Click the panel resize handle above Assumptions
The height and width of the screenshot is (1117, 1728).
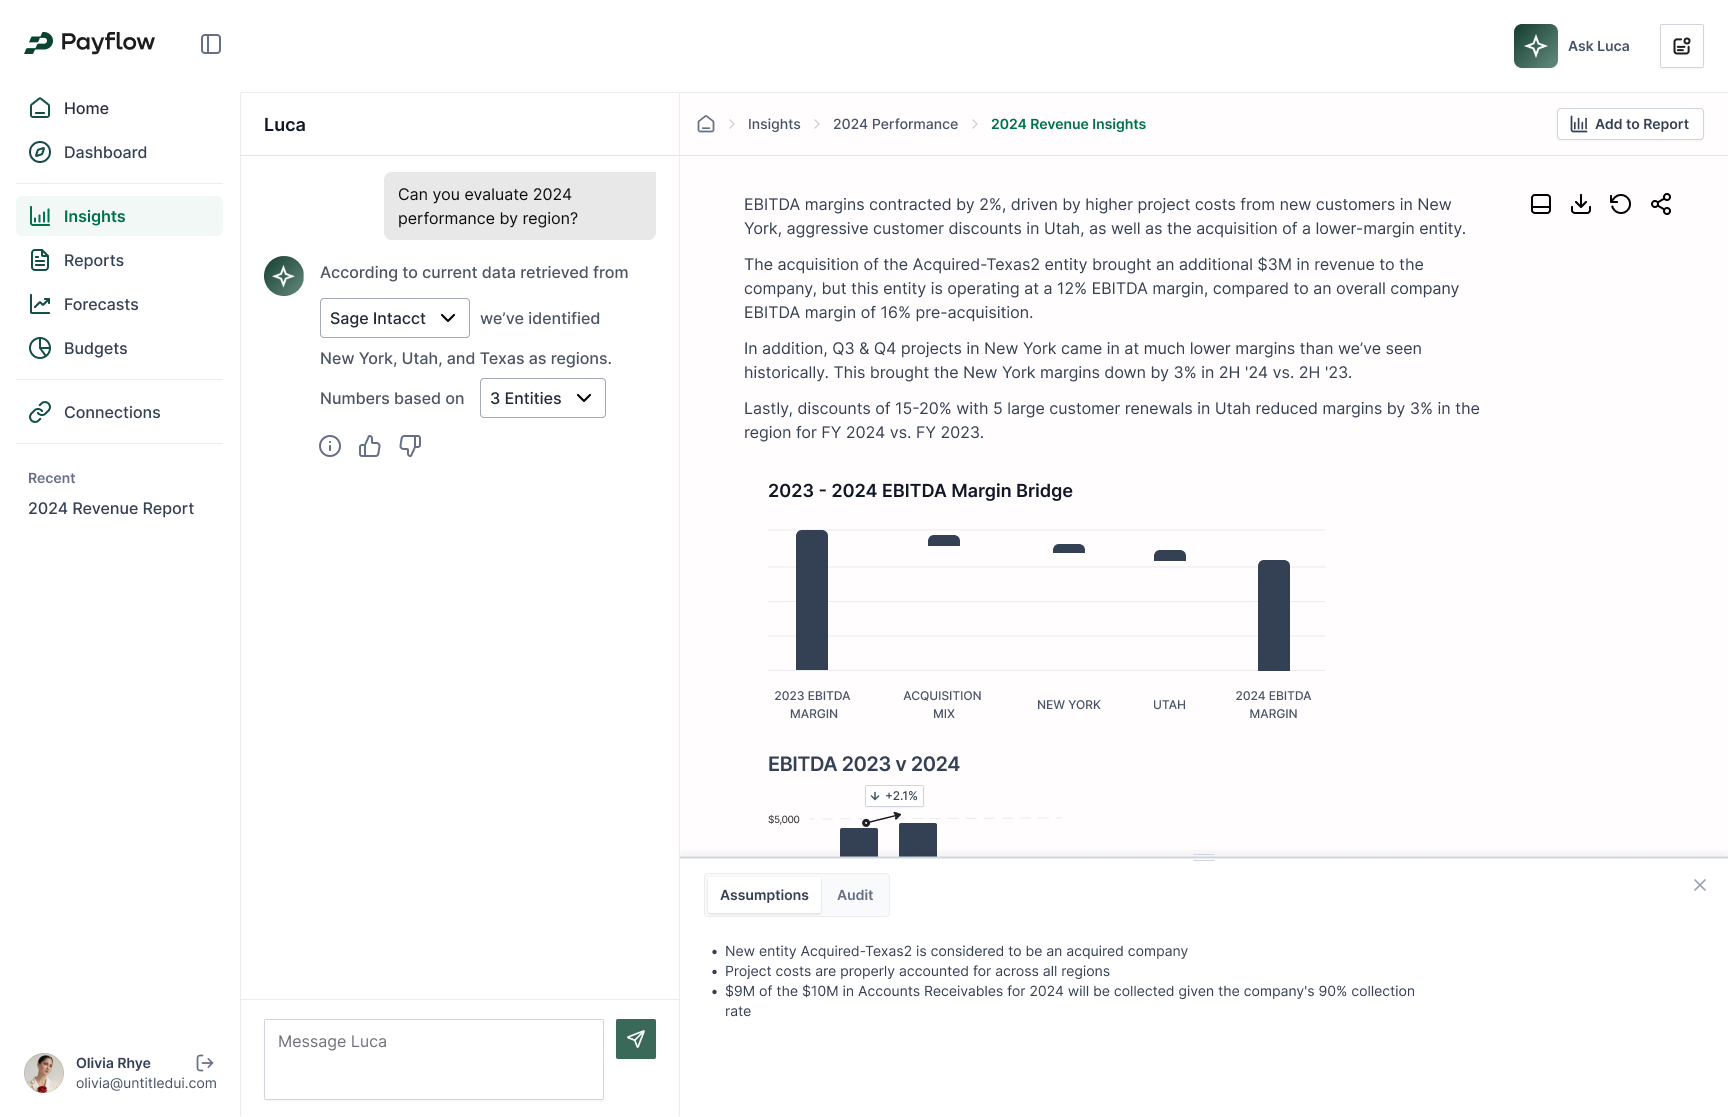tap(1204, 857)
